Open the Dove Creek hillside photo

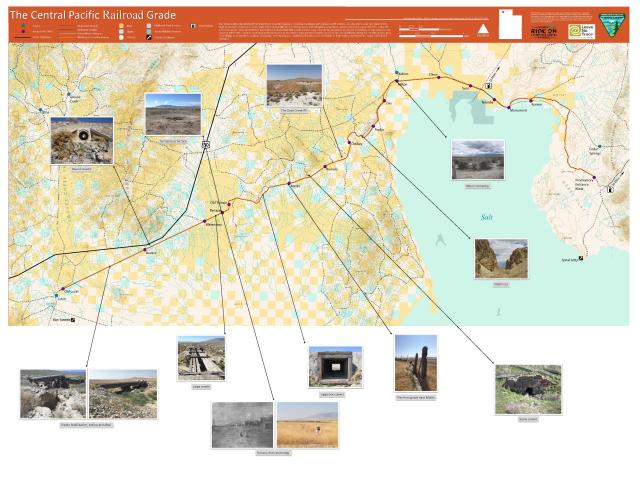tap(294, 86)
